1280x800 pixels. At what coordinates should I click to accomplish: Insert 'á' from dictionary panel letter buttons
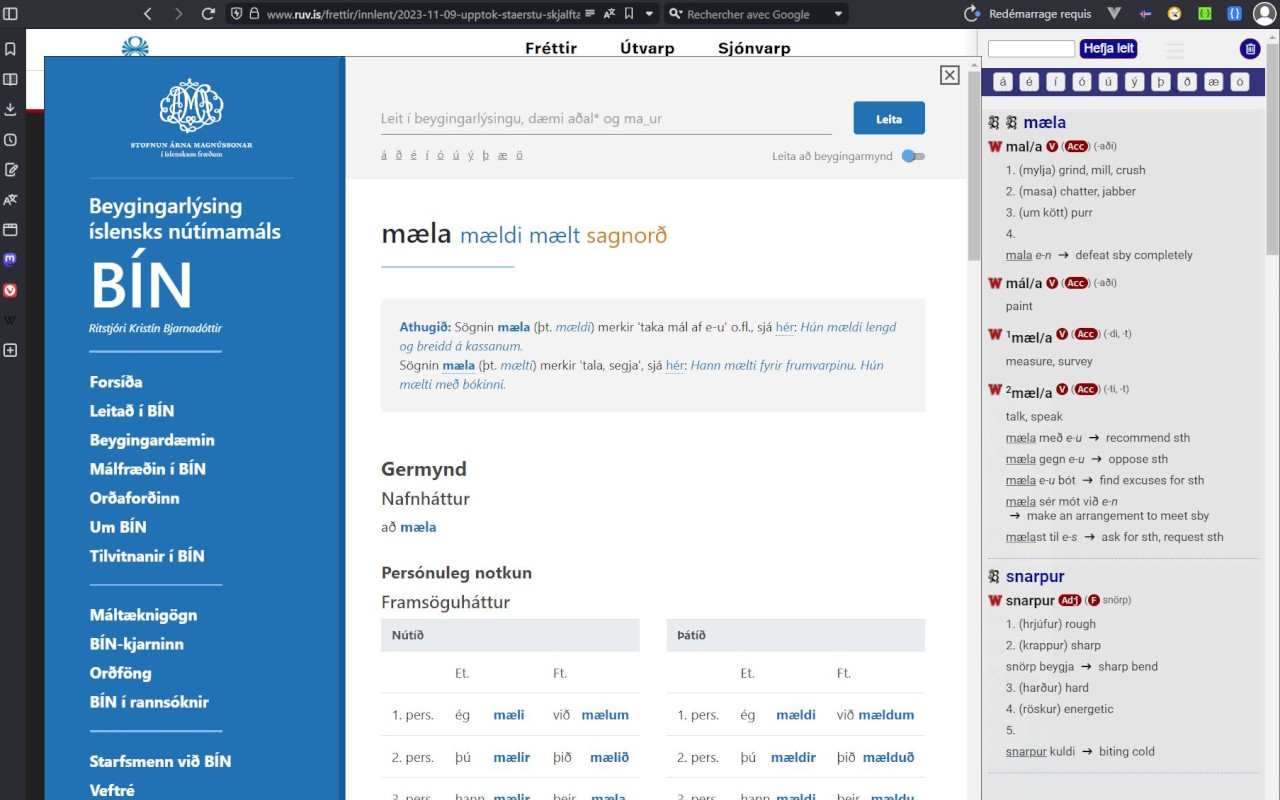click(1003, 82)
